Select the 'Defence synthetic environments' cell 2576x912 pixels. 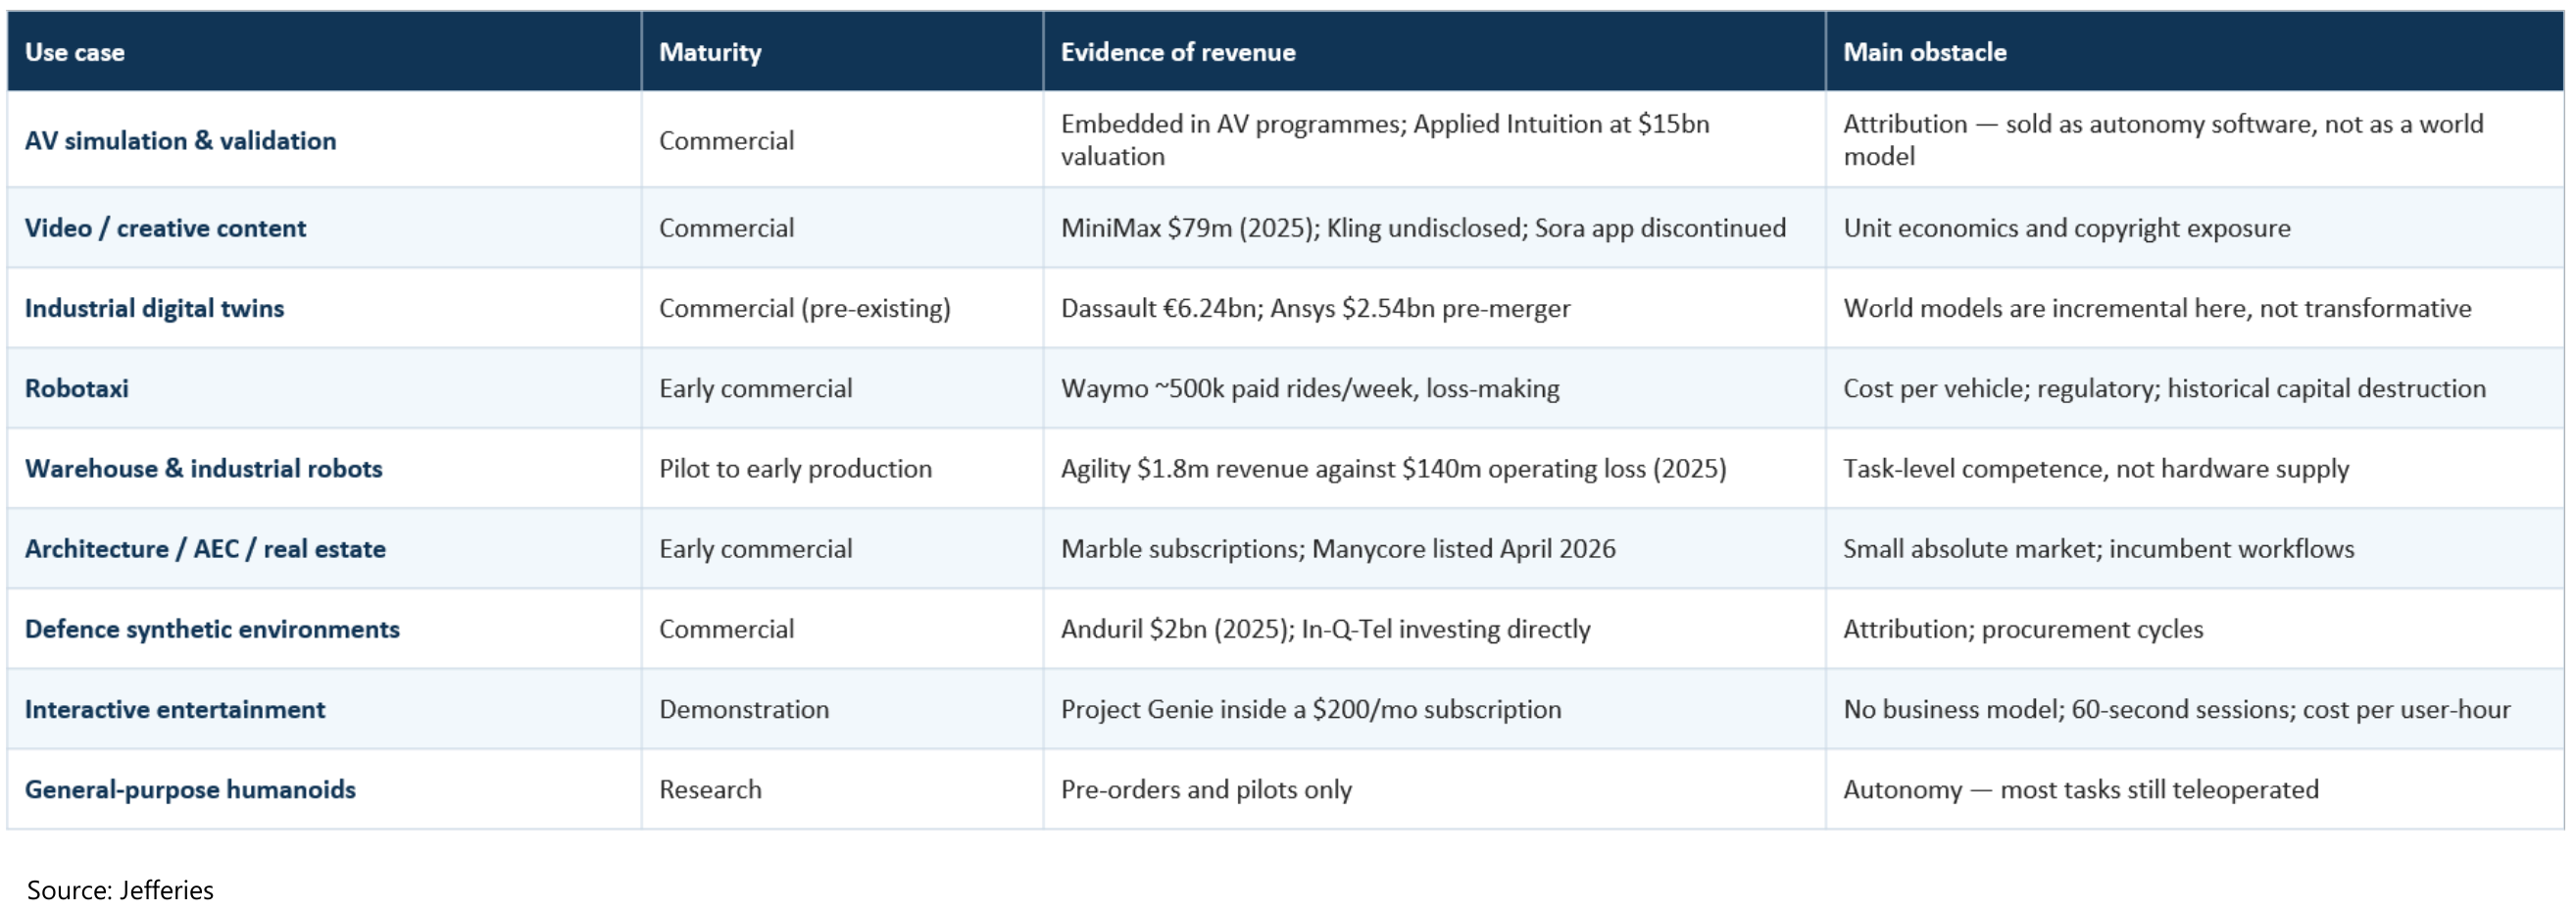click(324, 629)
